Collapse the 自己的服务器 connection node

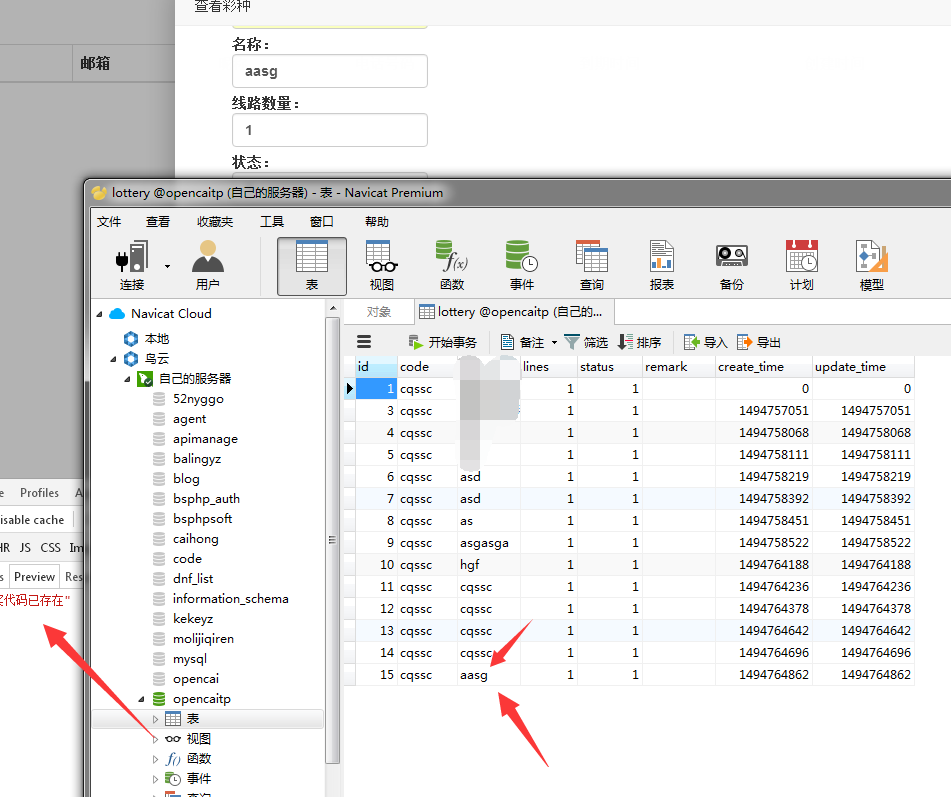(127, 379)
